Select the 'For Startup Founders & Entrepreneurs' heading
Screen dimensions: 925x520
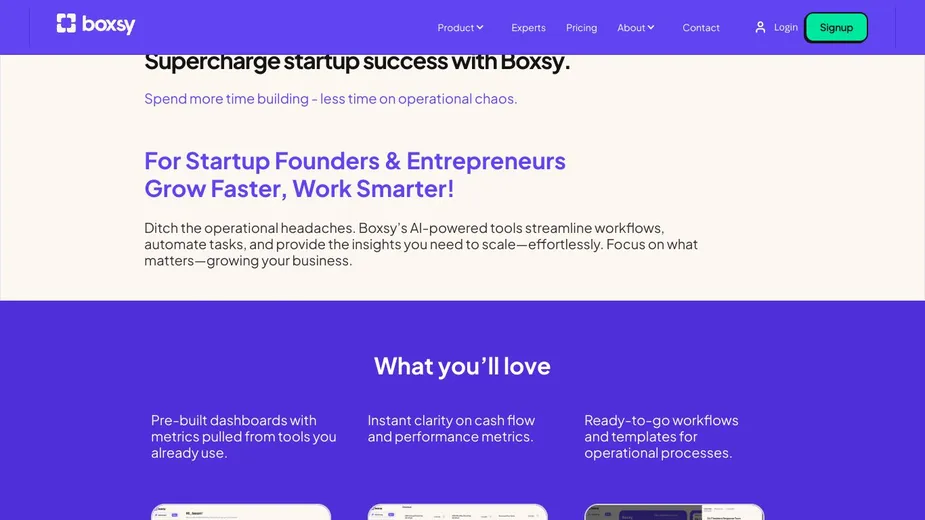(x=355, y=161)
